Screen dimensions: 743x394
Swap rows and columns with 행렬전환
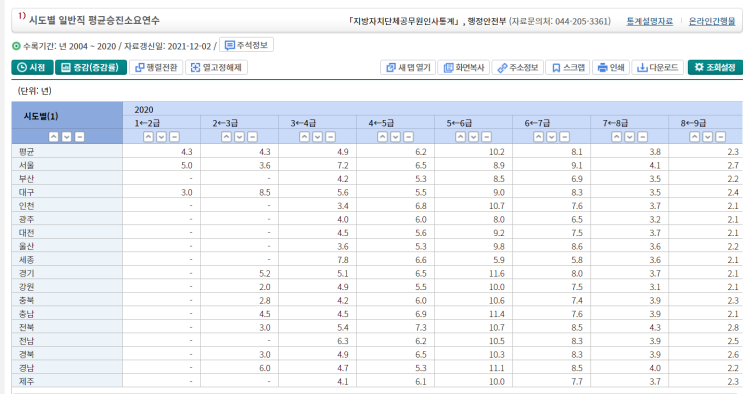pyautogui.click(x=156, y=67)
